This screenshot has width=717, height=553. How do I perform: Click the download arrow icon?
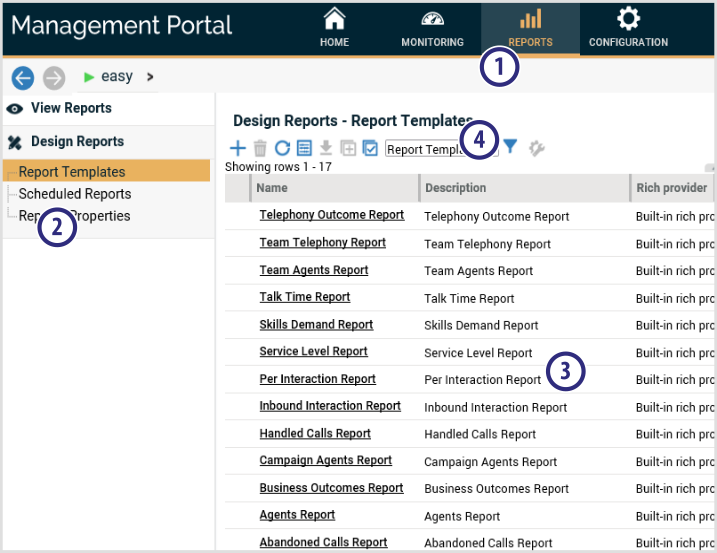click(x=326, y=148)
